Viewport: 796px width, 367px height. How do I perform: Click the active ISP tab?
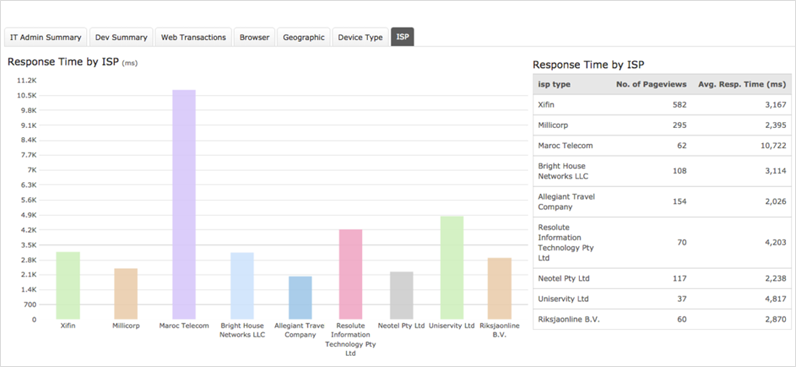click(x=403, y=37)
